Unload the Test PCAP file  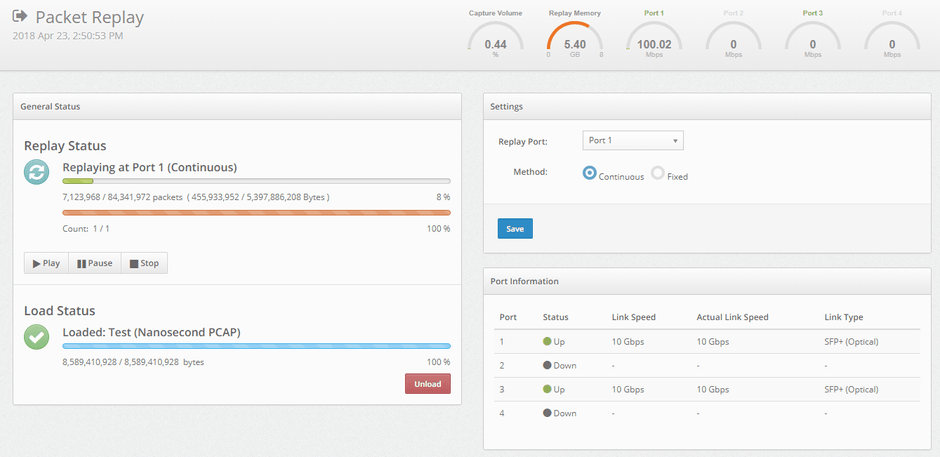[x=427, y=384]
